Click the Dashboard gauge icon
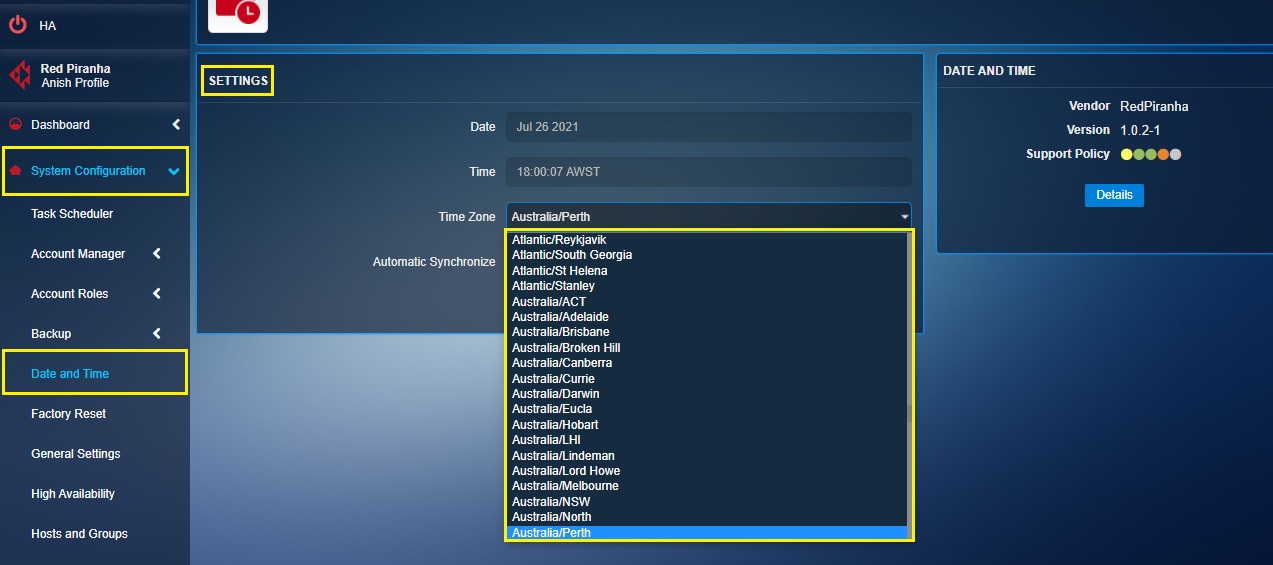The height and width of the screenshot is (565, 1273). (x=15, y=125)
